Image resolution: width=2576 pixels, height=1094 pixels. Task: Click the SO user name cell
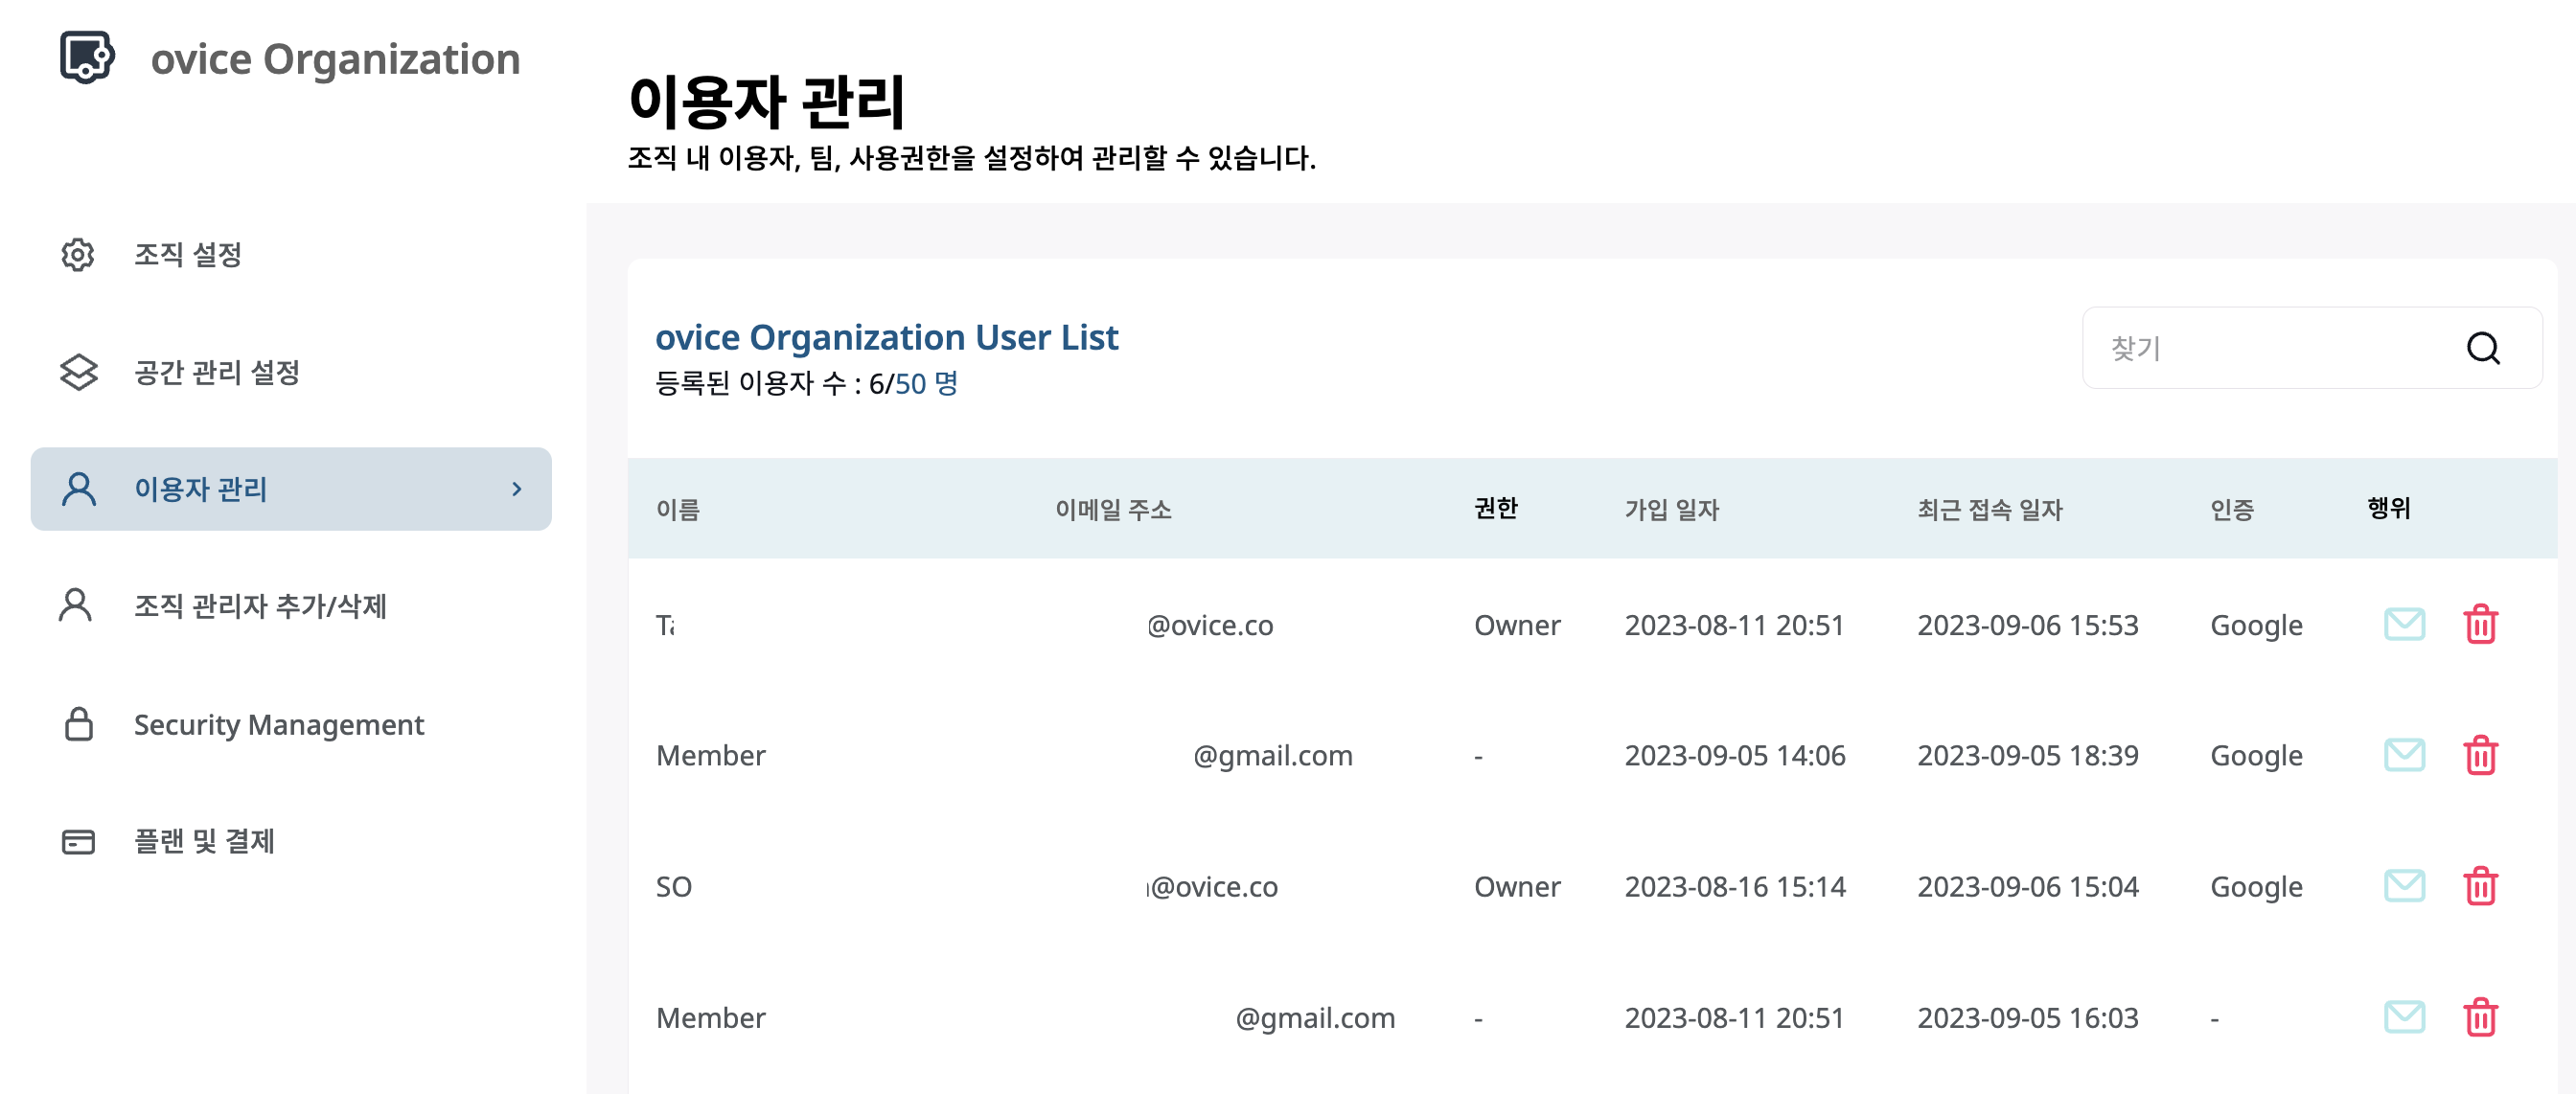pos(673,886)
